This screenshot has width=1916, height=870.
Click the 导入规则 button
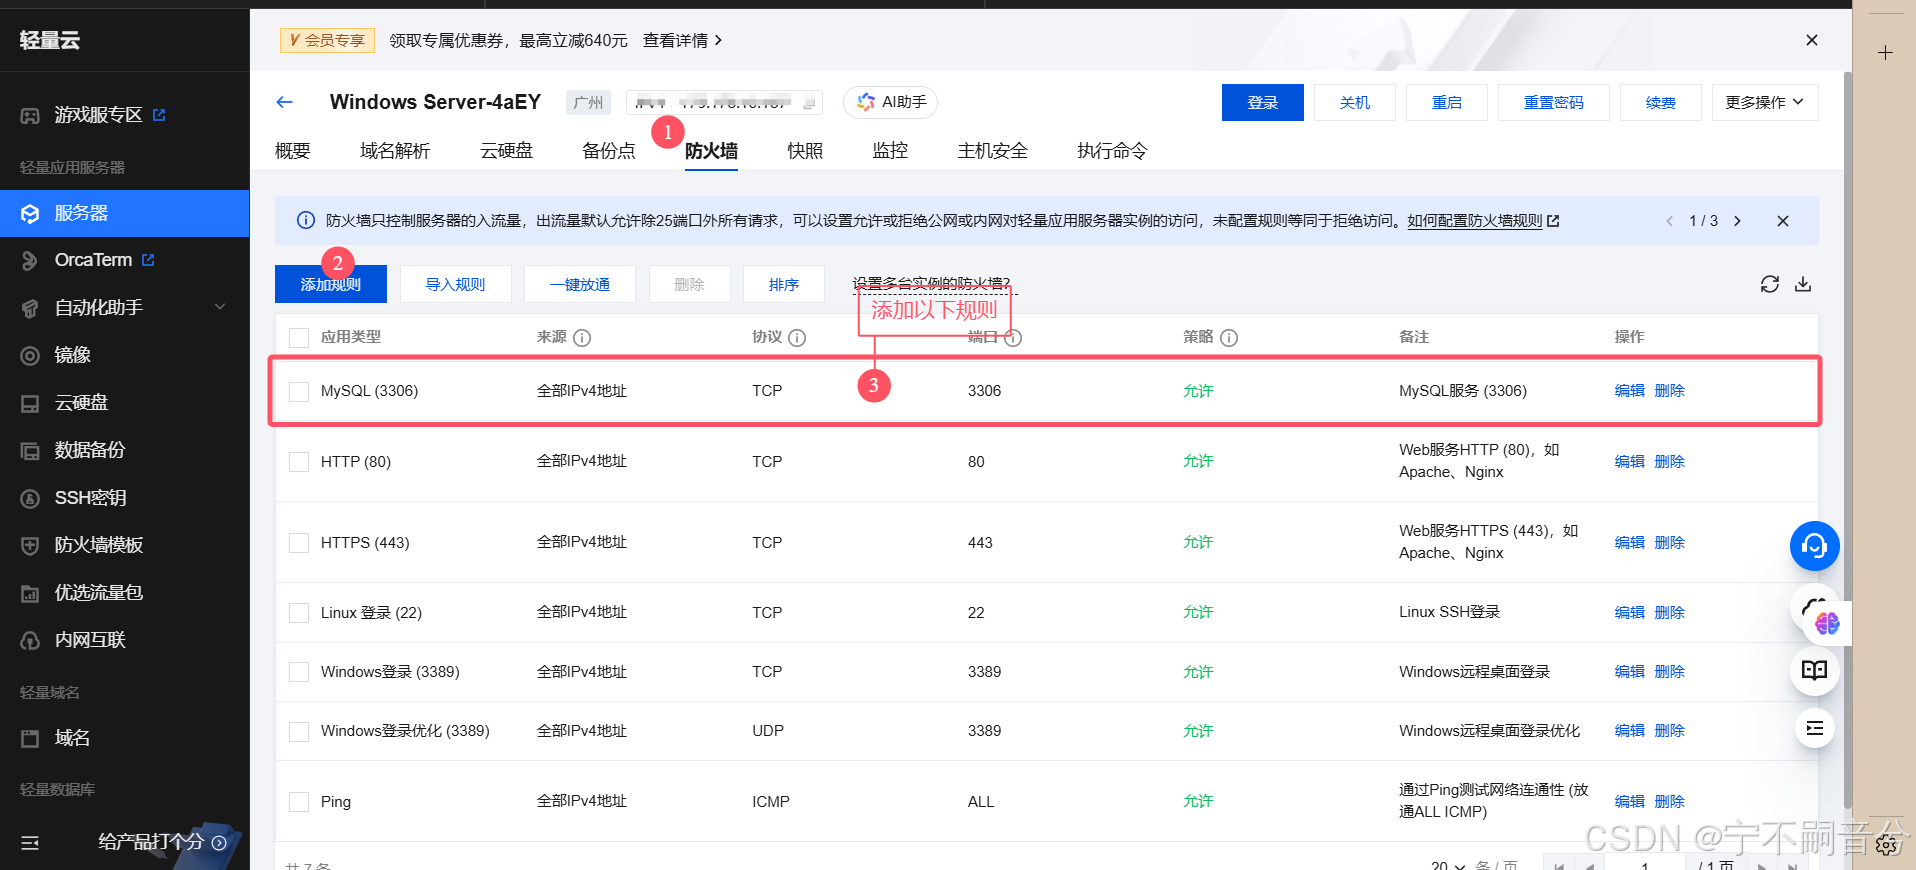(456, 284)
